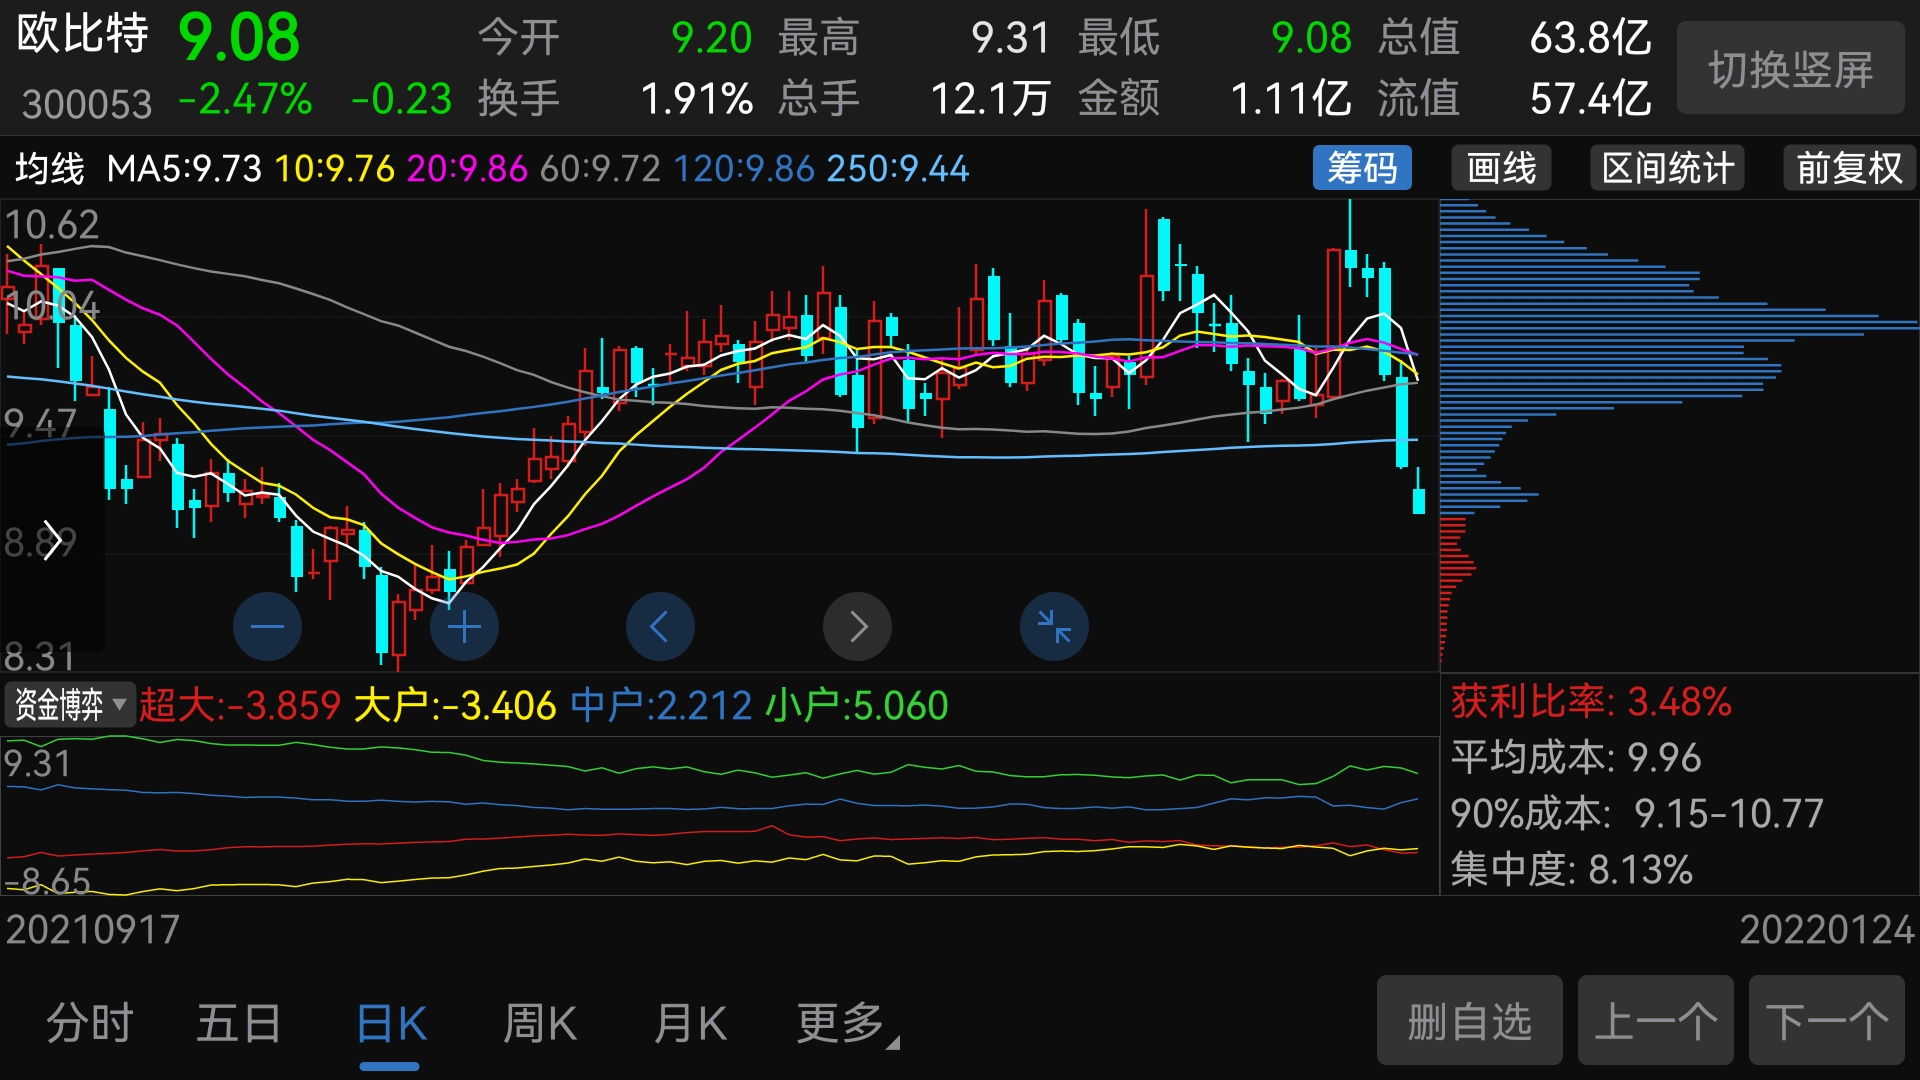Select 周K weekly tab
The height and width of the screenshot is (1080, 1920).
(x=540, y=1024)
